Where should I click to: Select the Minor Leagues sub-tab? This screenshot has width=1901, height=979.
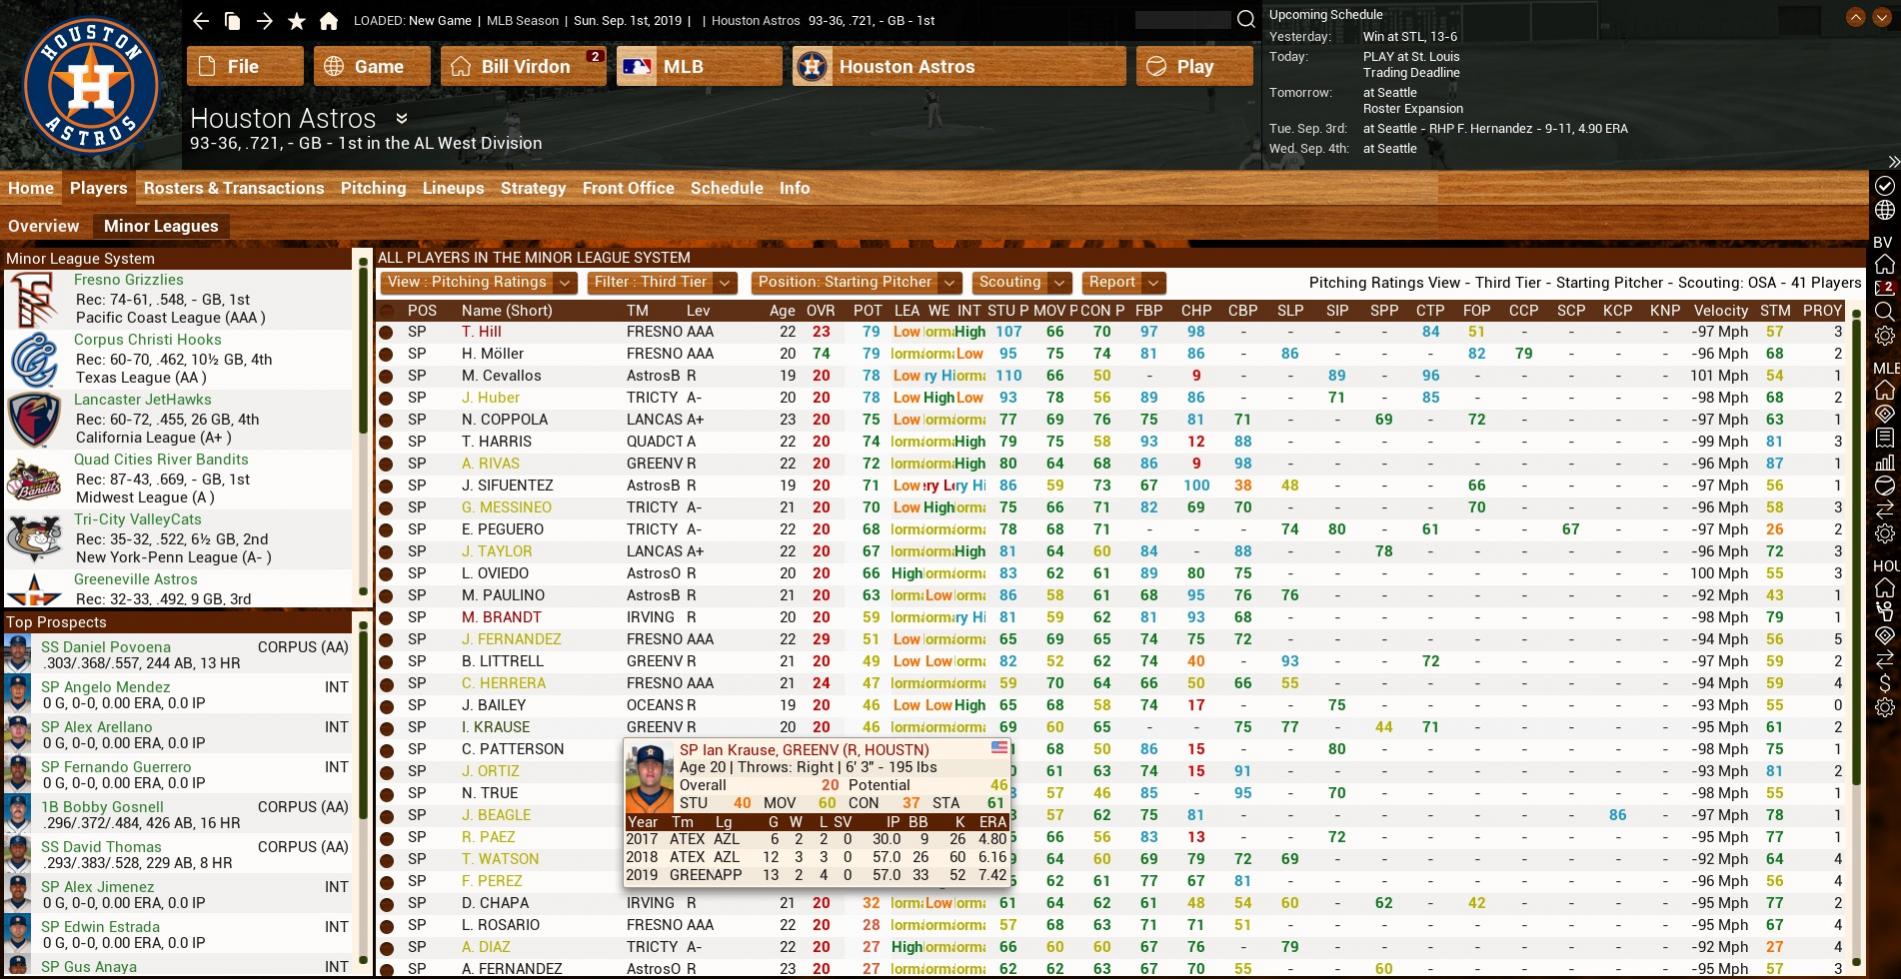click(161, 226)
